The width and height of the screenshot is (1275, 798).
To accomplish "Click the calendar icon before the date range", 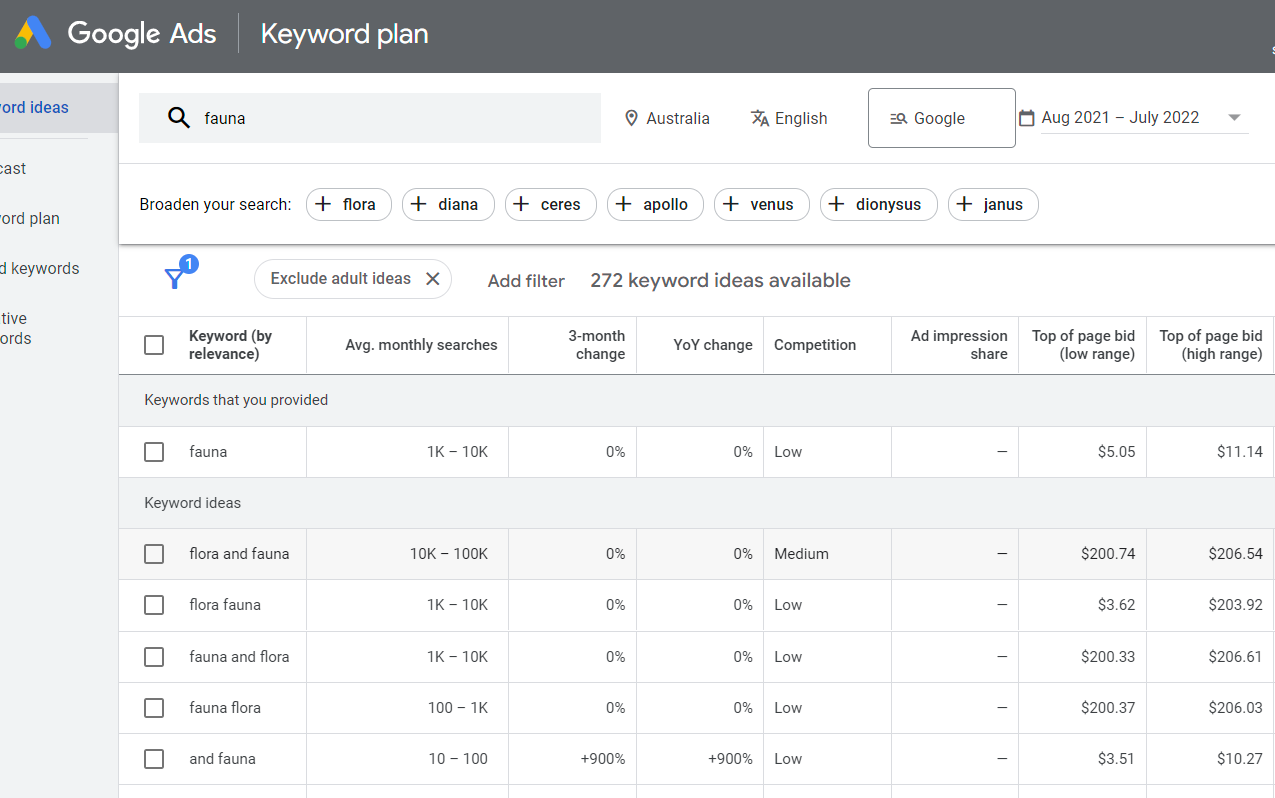I will pyautogui.click(x=1026, y=117).
